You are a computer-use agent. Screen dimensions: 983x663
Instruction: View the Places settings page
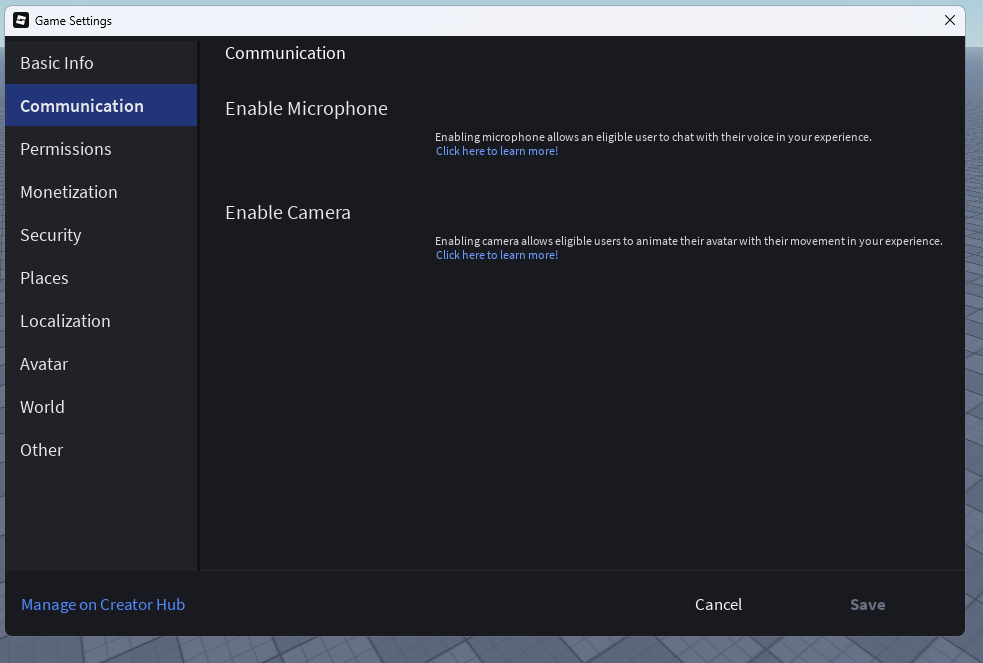[x=44, y=277]
